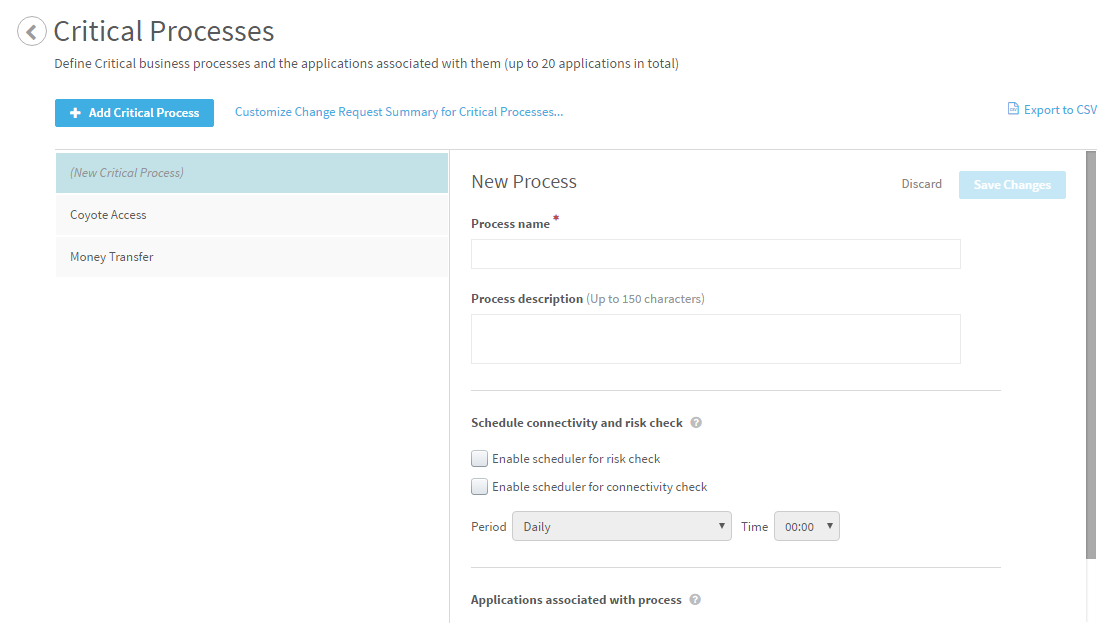Click the plus icon on Add Critical Process
1112x623 pixels.
point(75,113)
